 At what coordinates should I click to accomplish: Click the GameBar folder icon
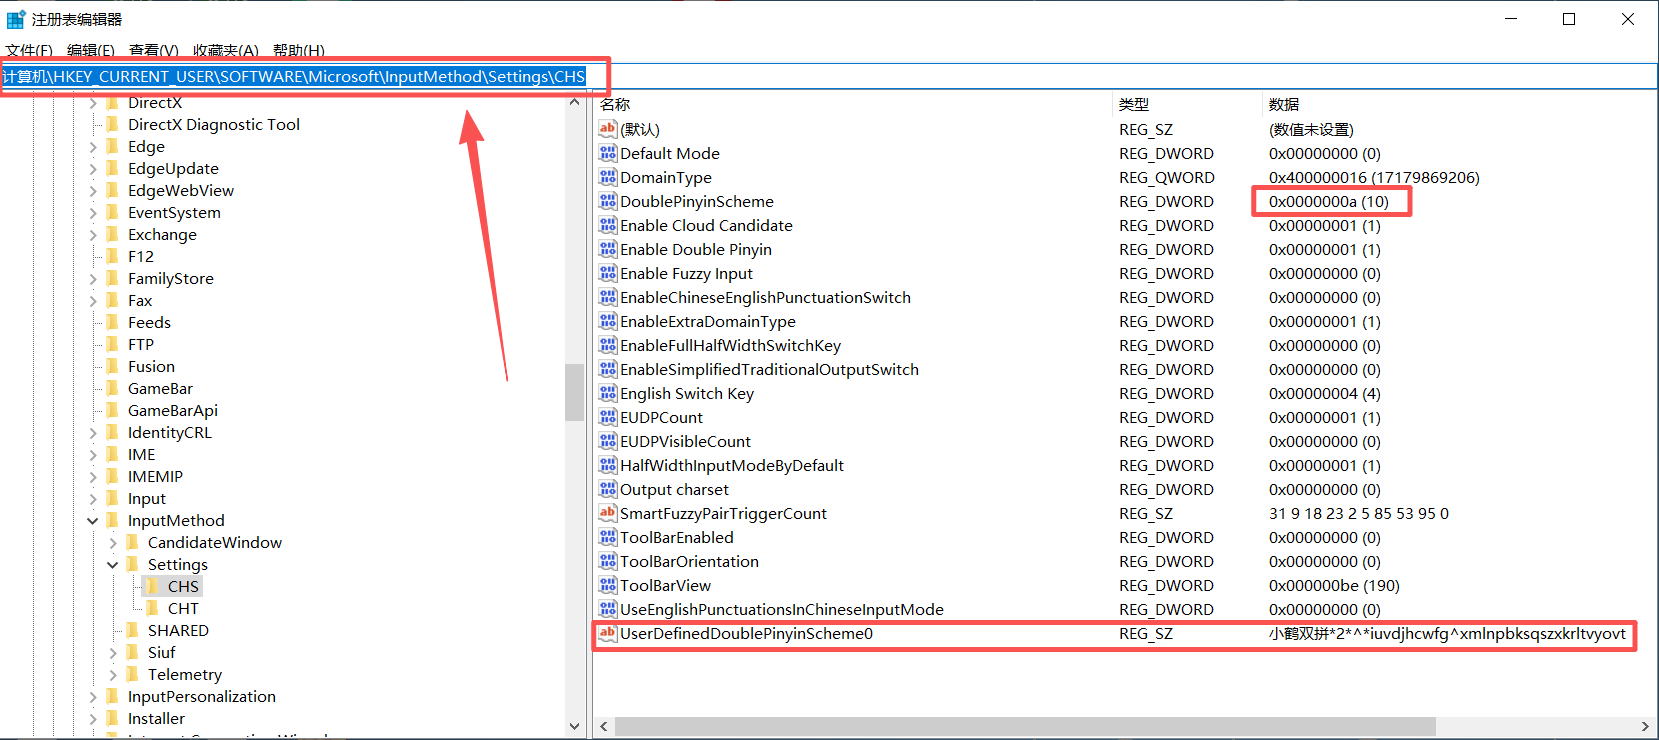[x=112, y=388]
